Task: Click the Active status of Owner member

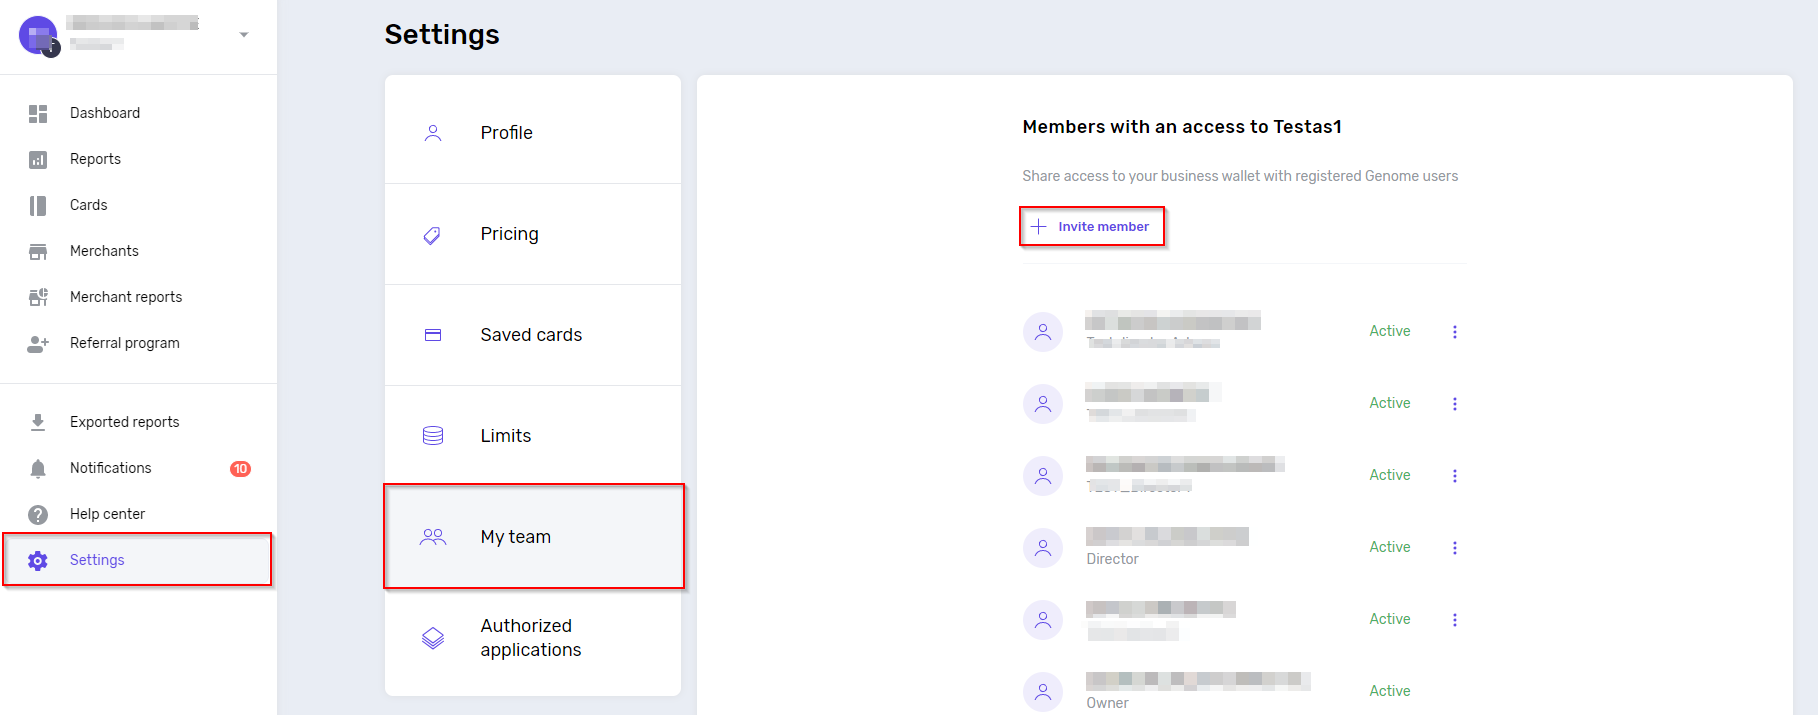Action: point(1390,691)
